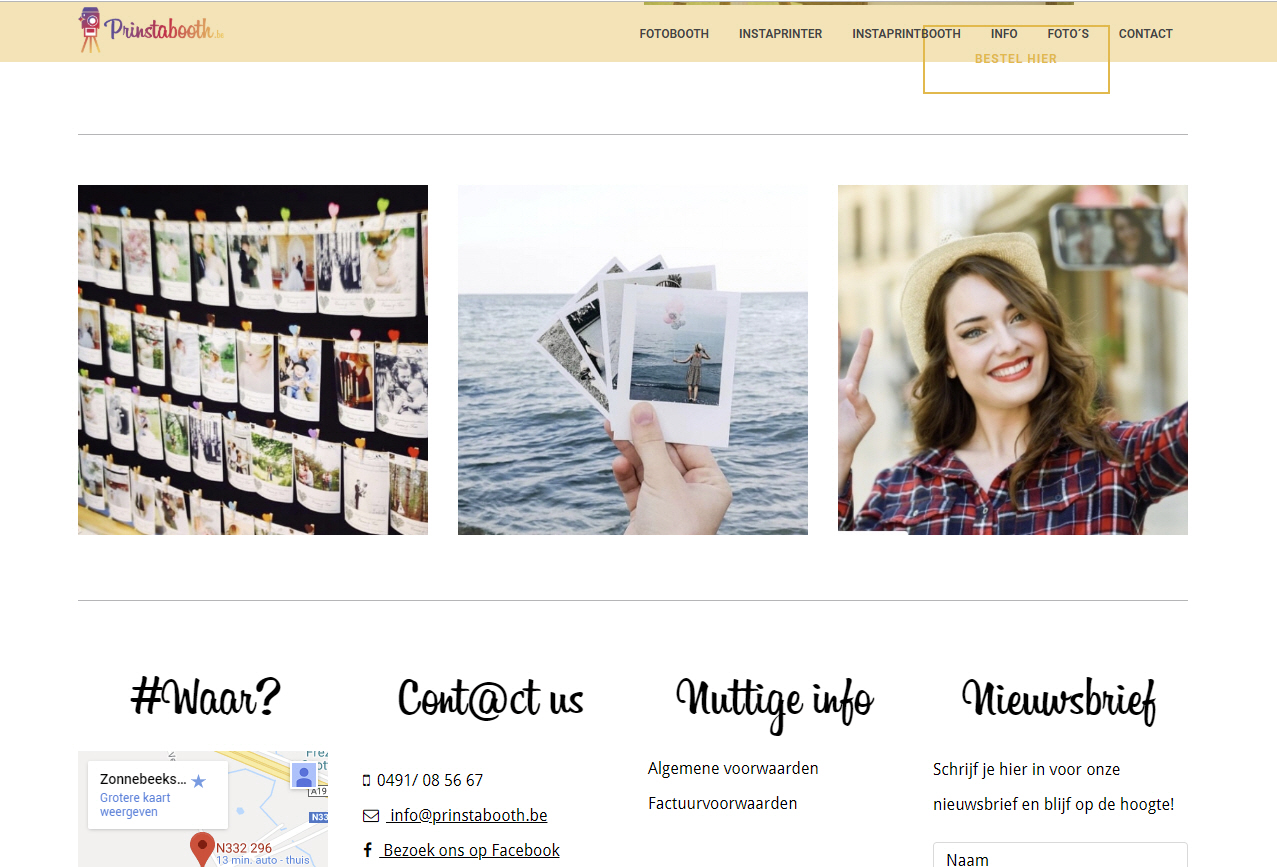
Task: Open the Factuurvoorwaarden link
Action: click(x=722, y=804)
